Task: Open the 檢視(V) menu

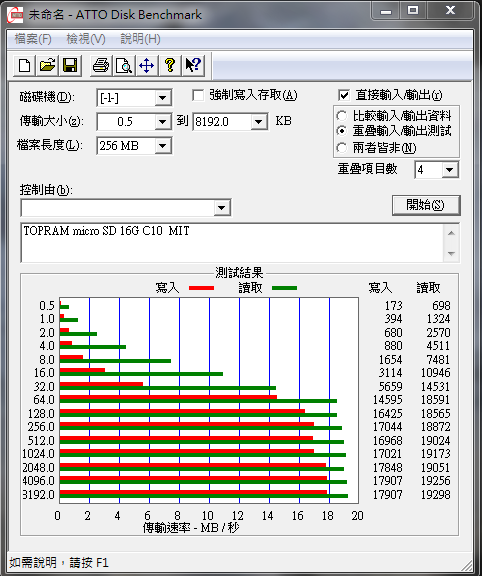Action: point(86,39)
